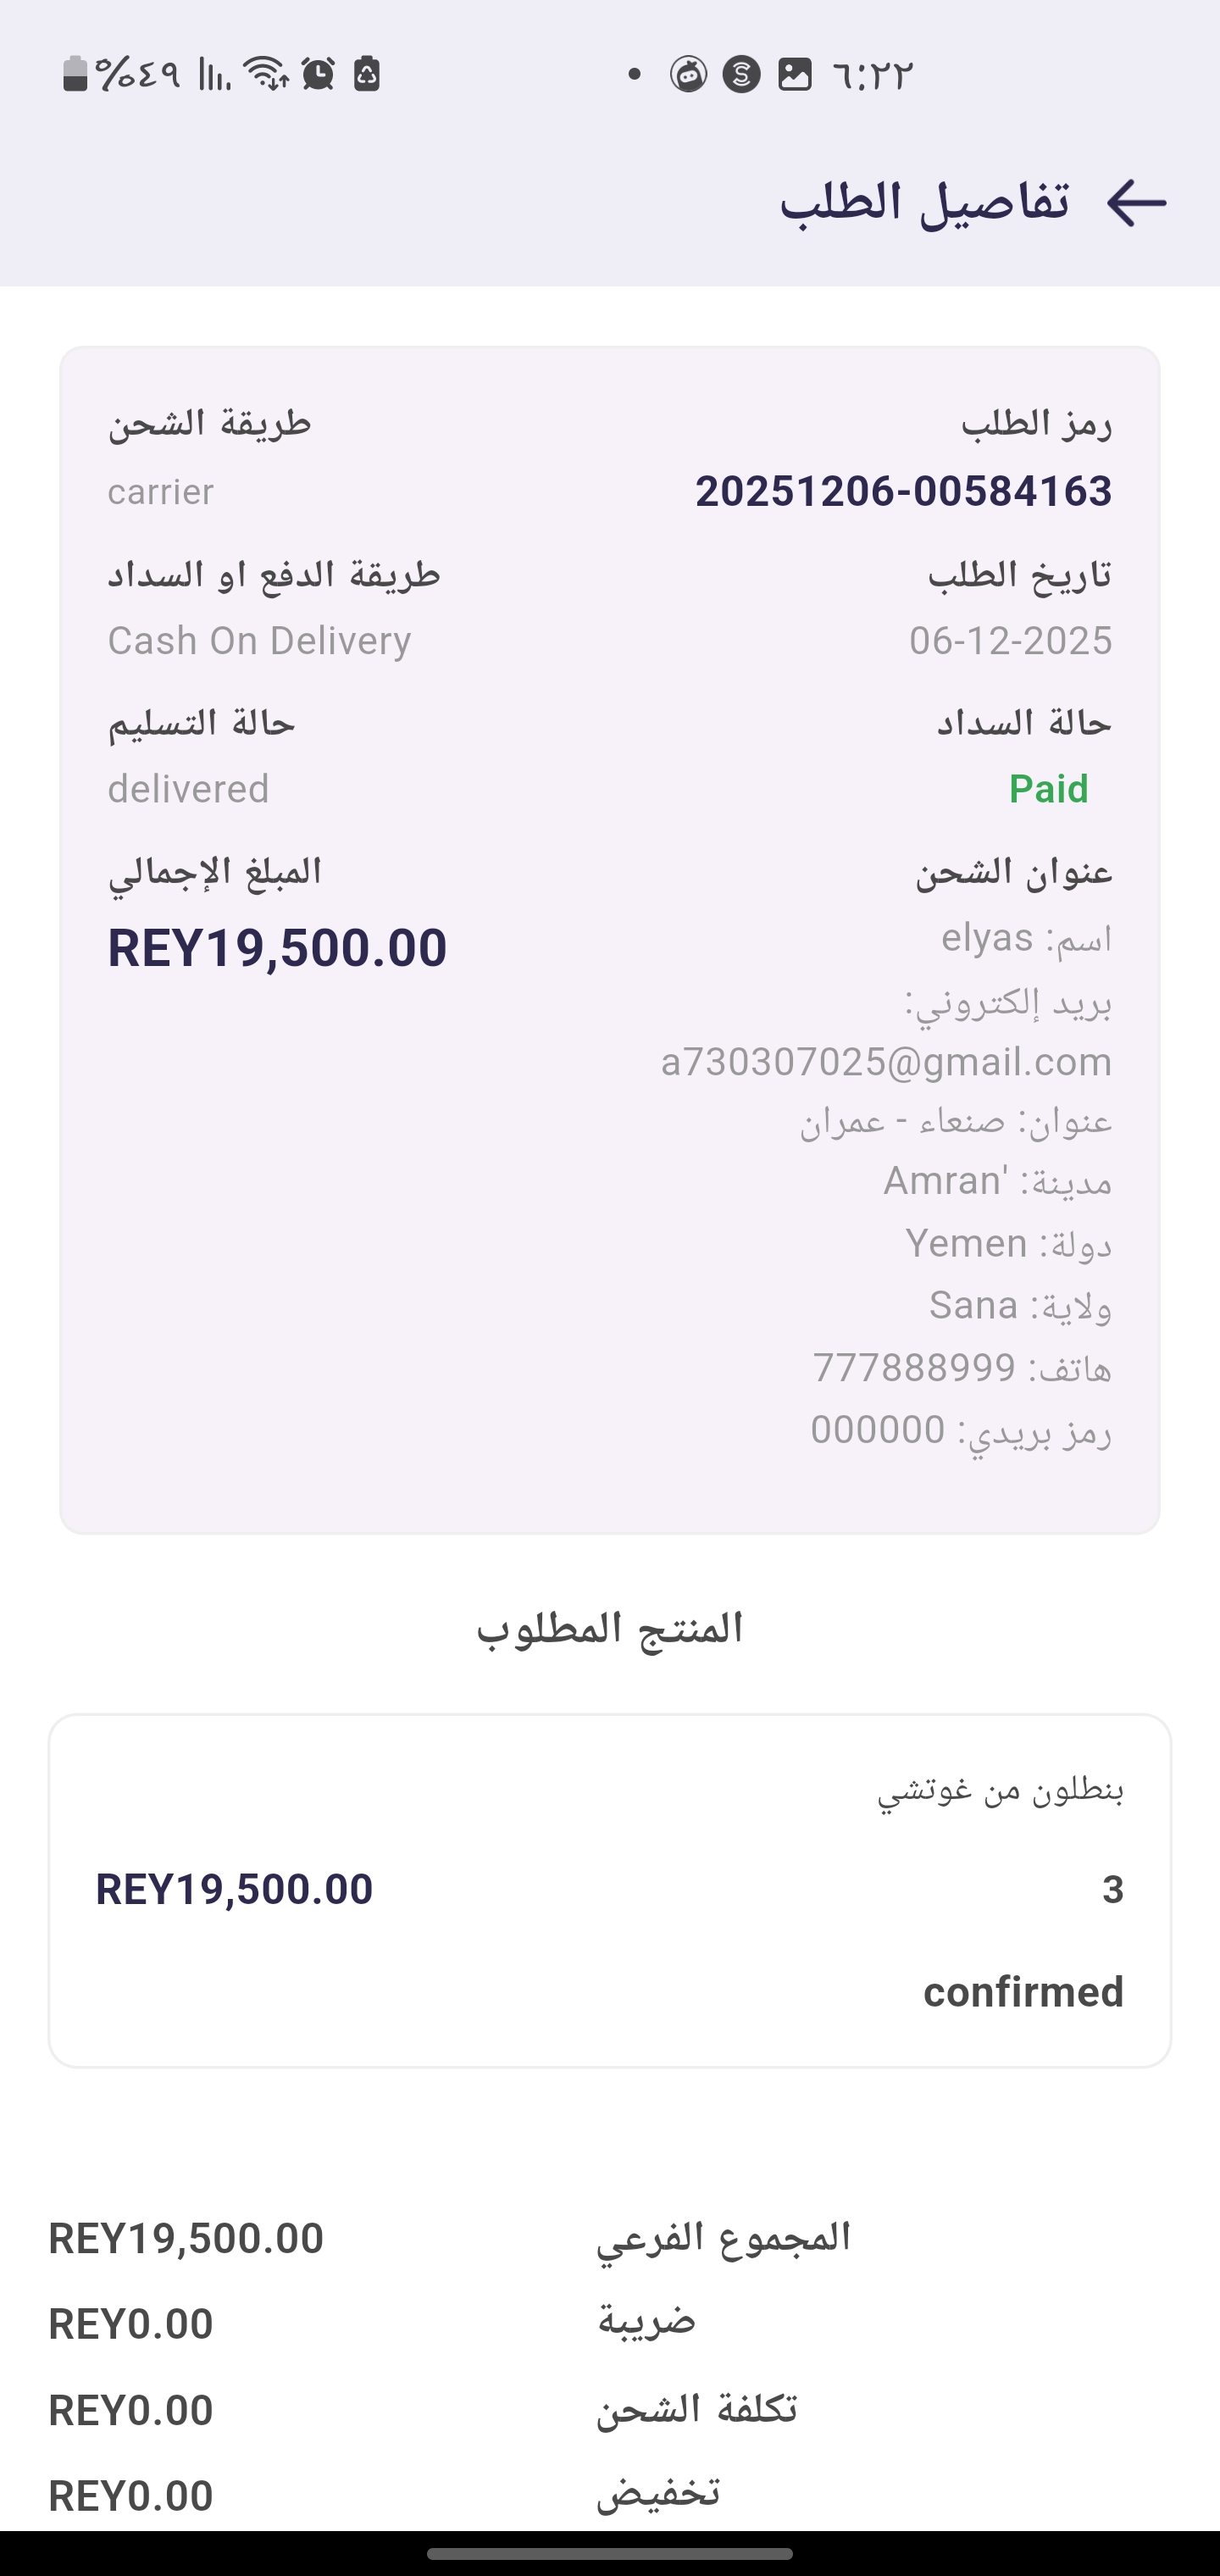Tap the delivered status text
This screenshot has width=1220, height=2576.
188,789
